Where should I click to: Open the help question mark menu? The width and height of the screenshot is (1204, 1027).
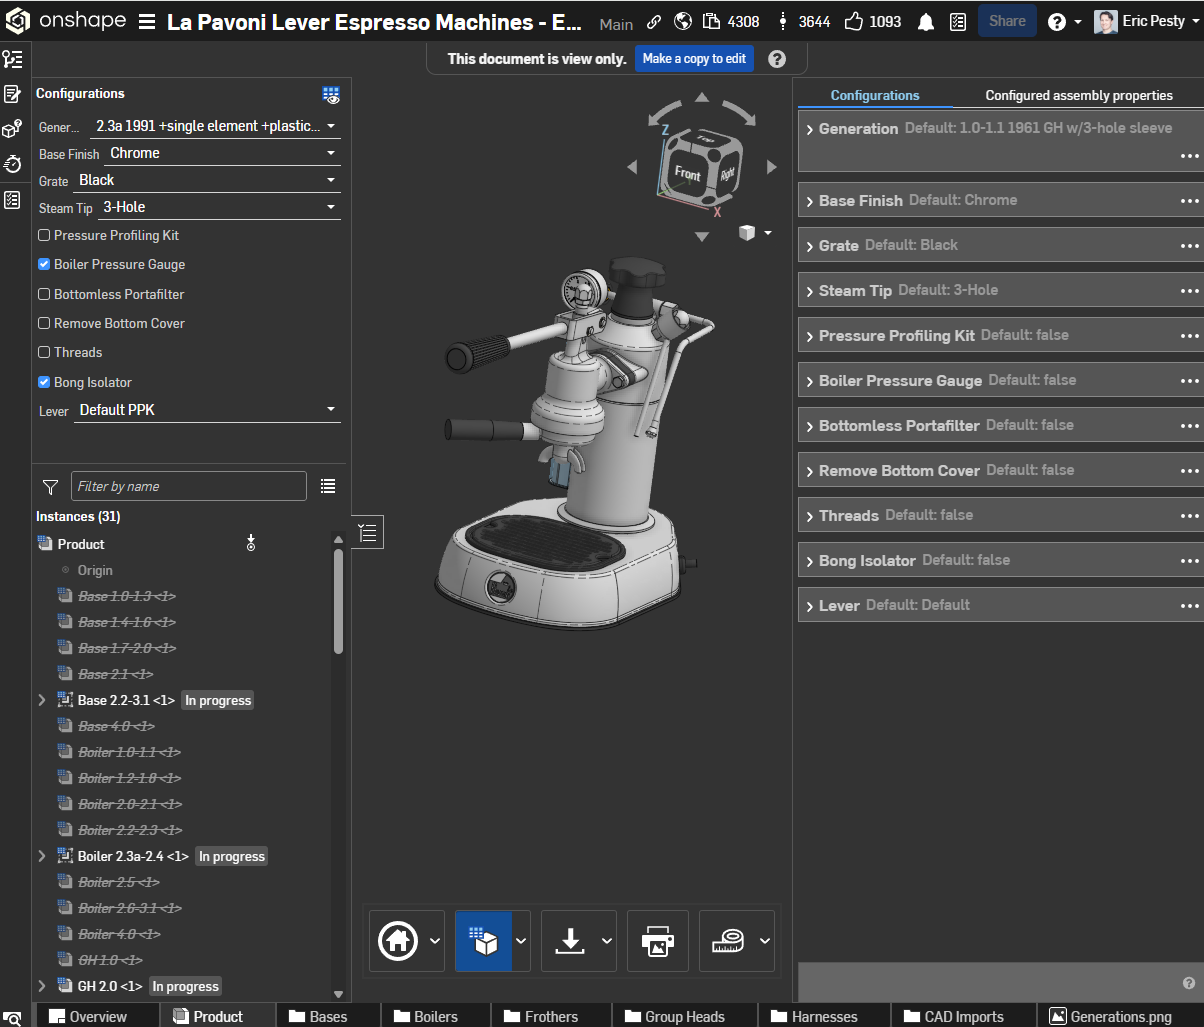(x=1056, y=22)
